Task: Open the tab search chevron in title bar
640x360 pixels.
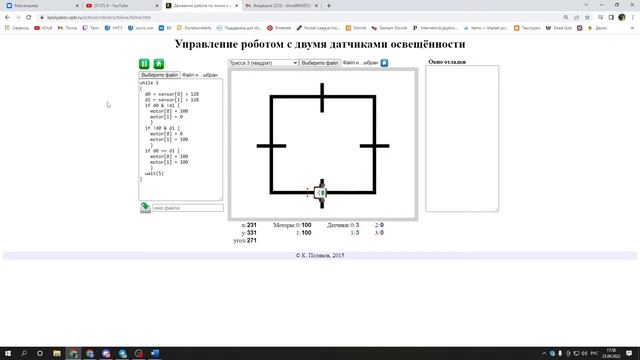Action: click(x=586, y=5)
